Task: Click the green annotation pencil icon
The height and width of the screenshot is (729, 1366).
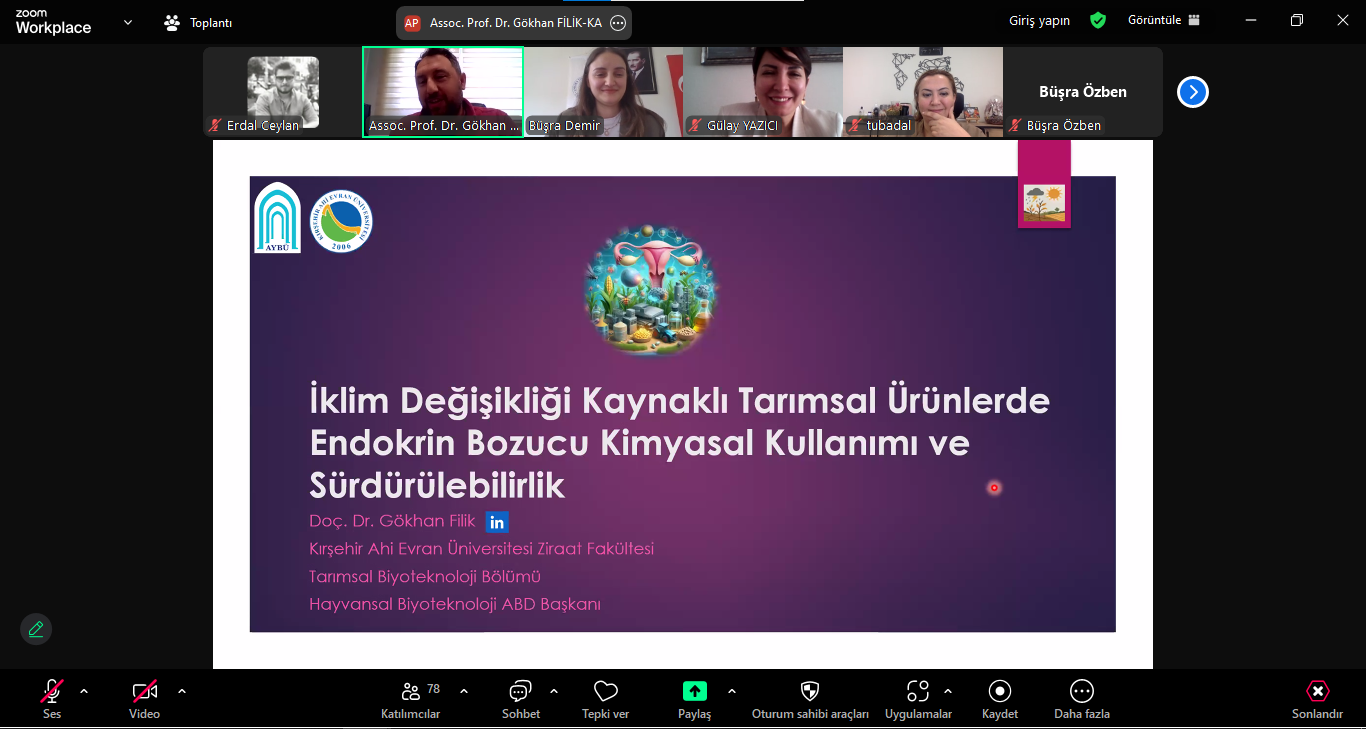Action: click(x=36, y=629)
